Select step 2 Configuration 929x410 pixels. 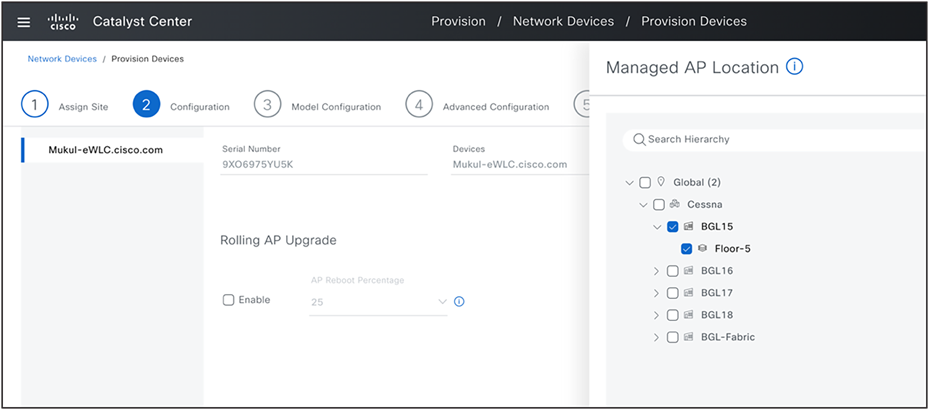pyautogui.click(x=181, y=105)
